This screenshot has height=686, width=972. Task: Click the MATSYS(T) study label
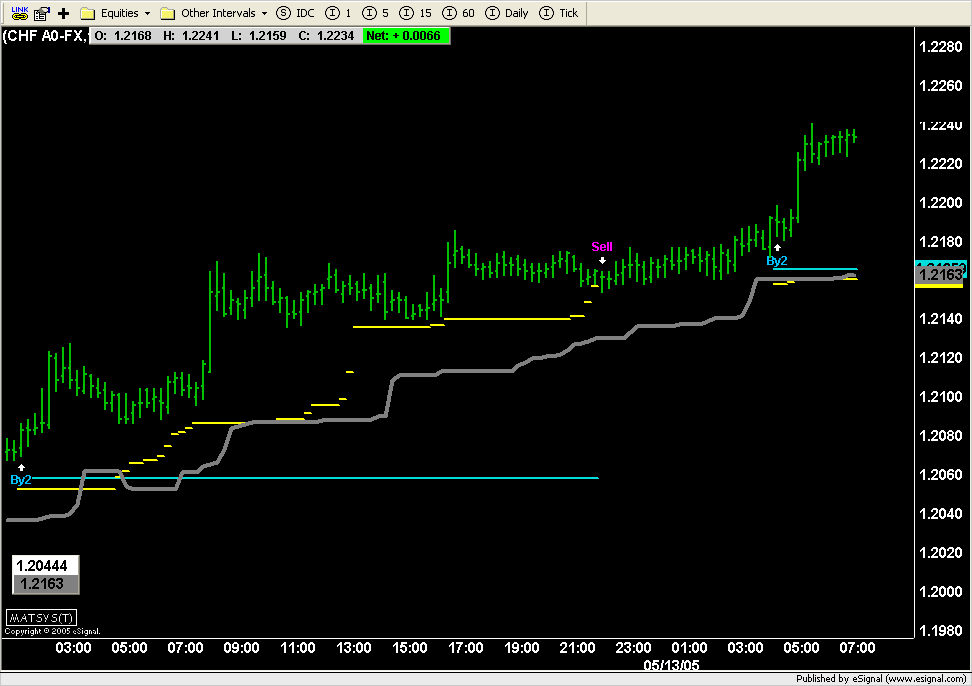(x=42, y=618)
